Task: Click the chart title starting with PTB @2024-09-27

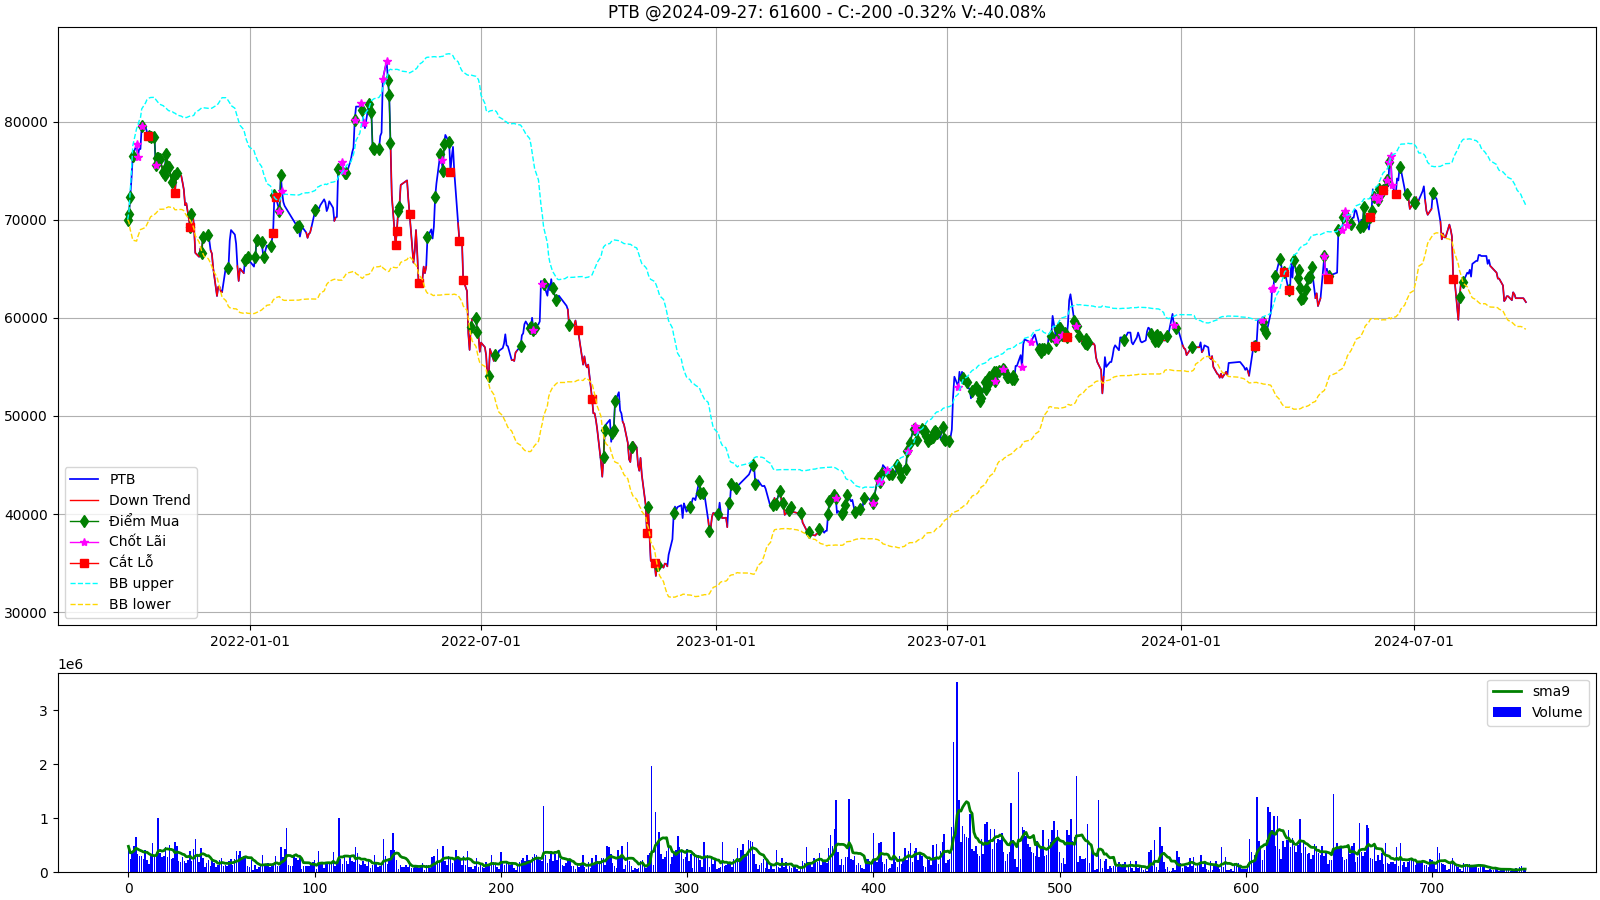Action: (x=827, y=12)
